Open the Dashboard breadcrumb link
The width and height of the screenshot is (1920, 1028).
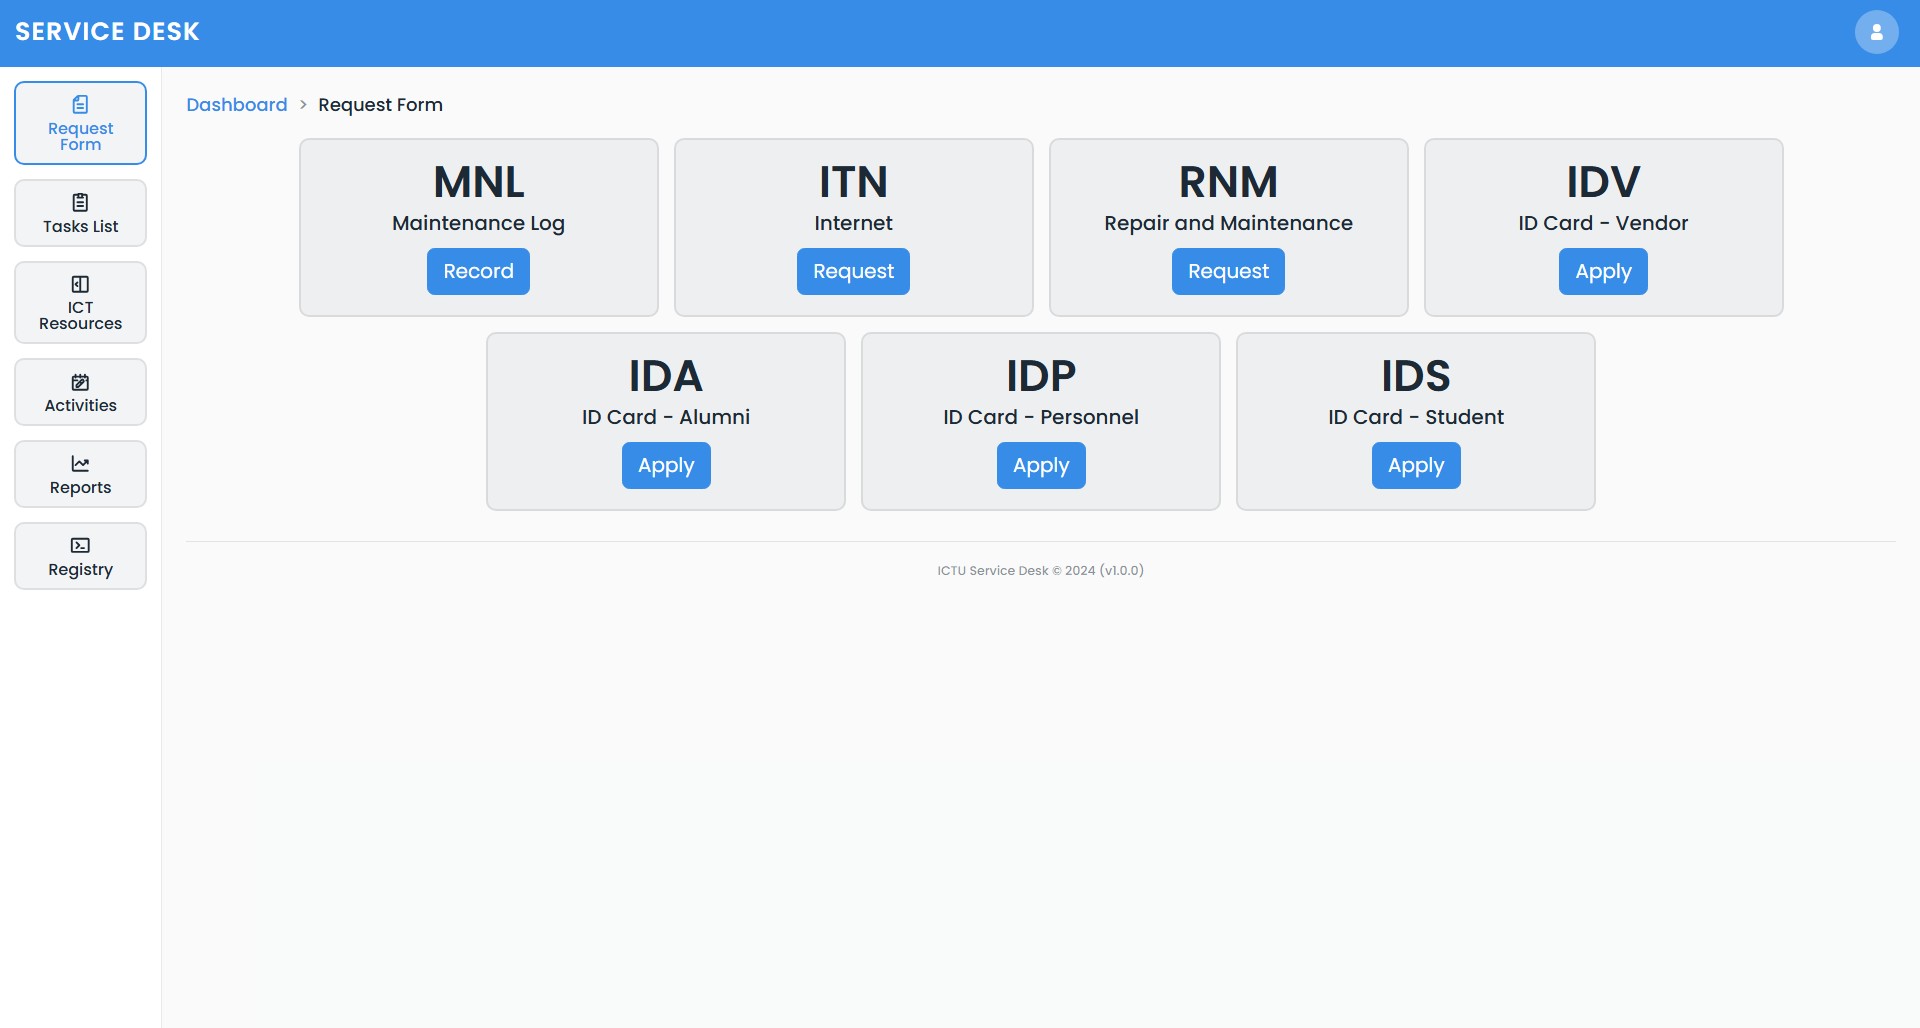236,105
